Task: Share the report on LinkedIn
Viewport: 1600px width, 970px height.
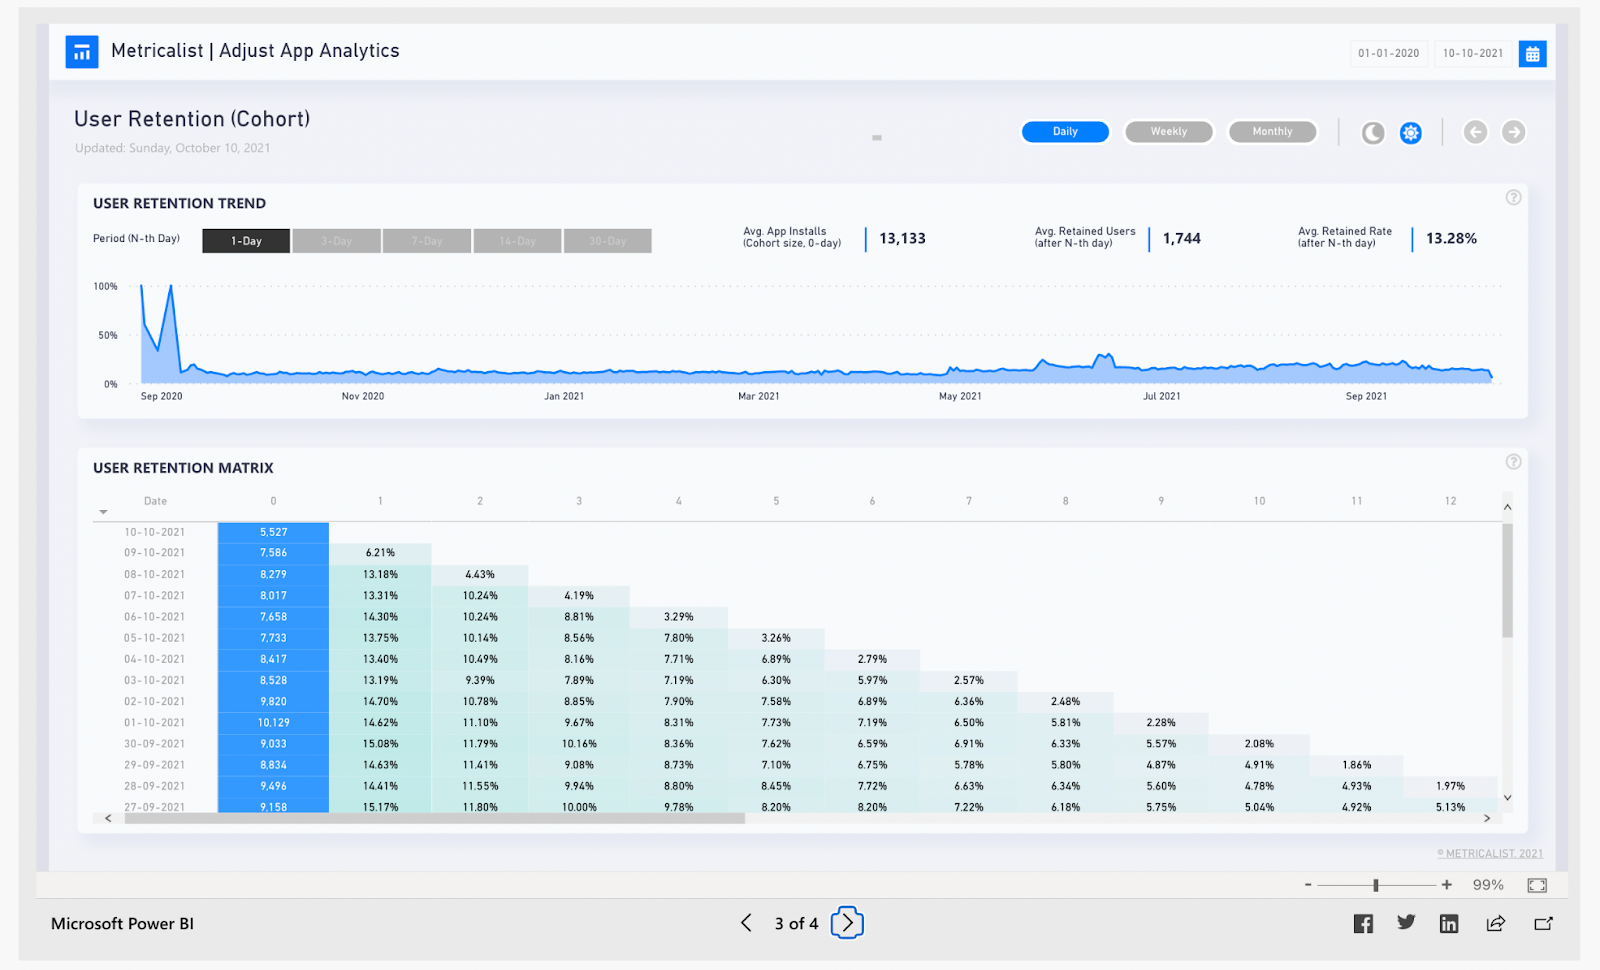Action: [x=1448, y=923]
